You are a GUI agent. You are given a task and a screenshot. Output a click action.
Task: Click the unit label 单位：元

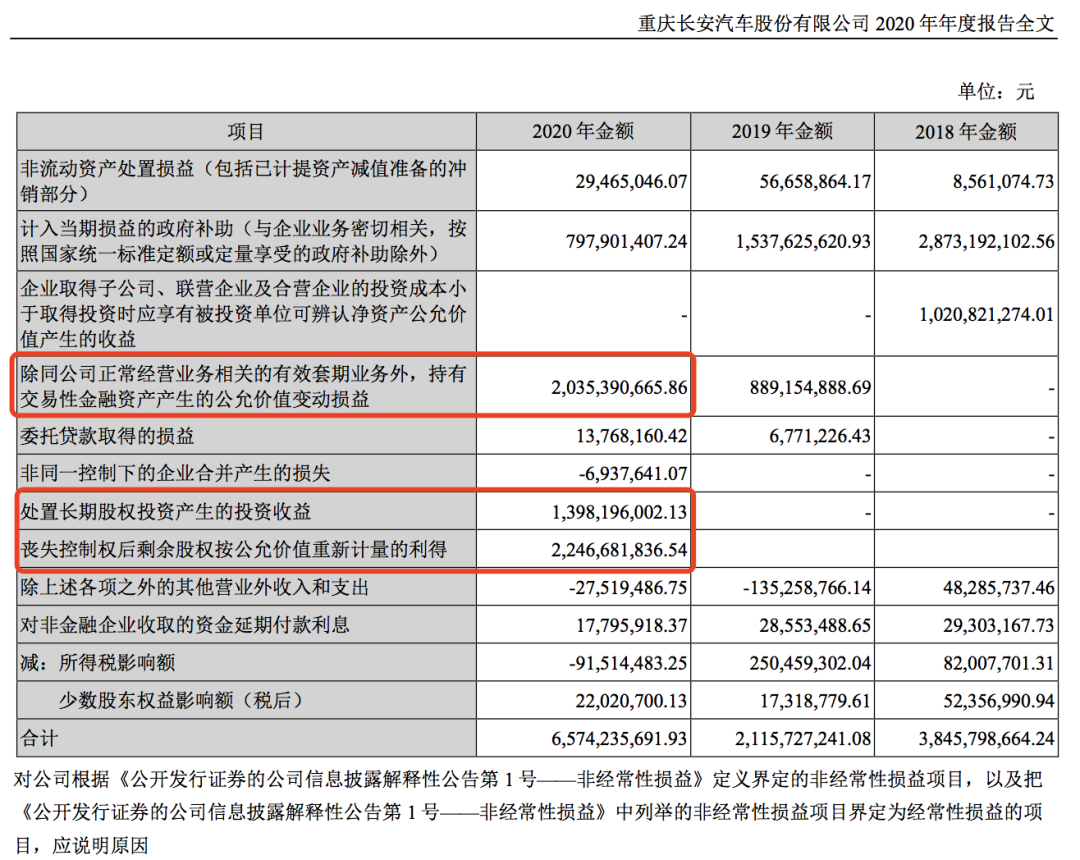coord(996,91)
